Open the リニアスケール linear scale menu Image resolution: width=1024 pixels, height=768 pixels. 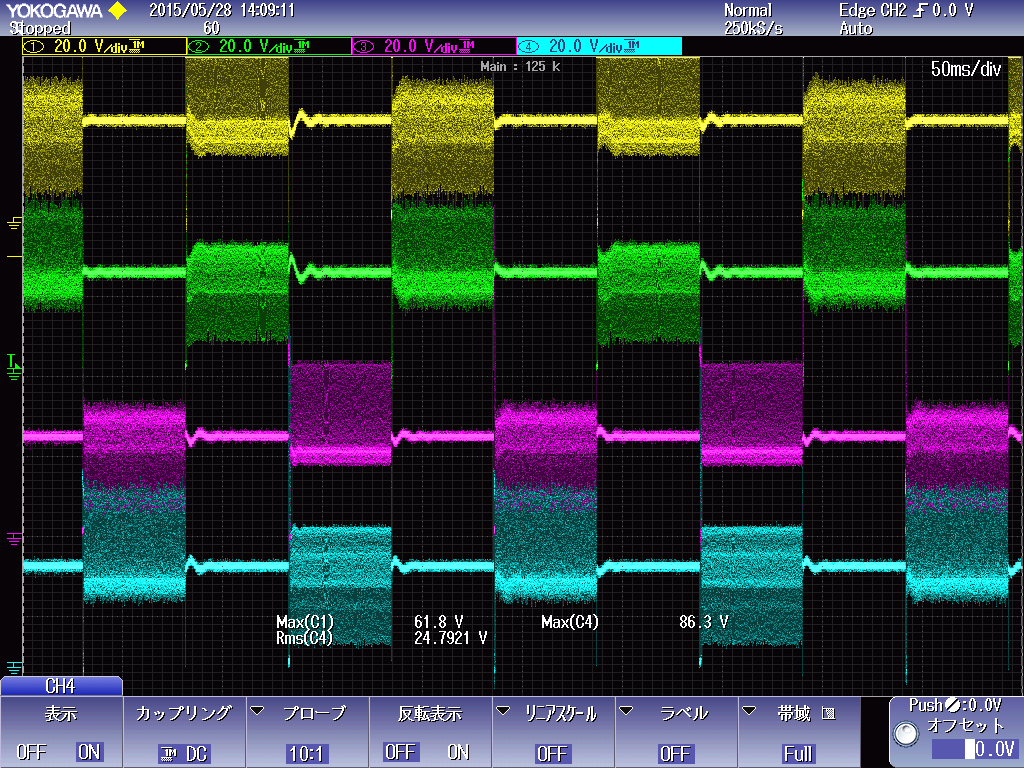click(553, 732)
